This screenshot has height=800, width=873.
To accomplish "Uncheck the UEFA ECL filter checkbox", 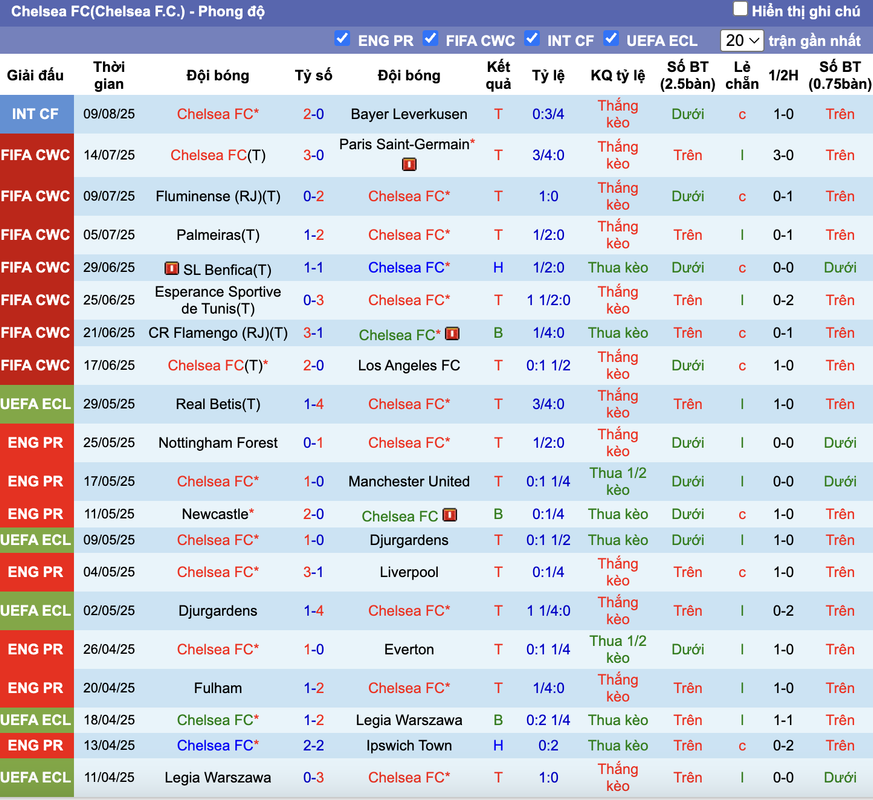I will point(611,38).
